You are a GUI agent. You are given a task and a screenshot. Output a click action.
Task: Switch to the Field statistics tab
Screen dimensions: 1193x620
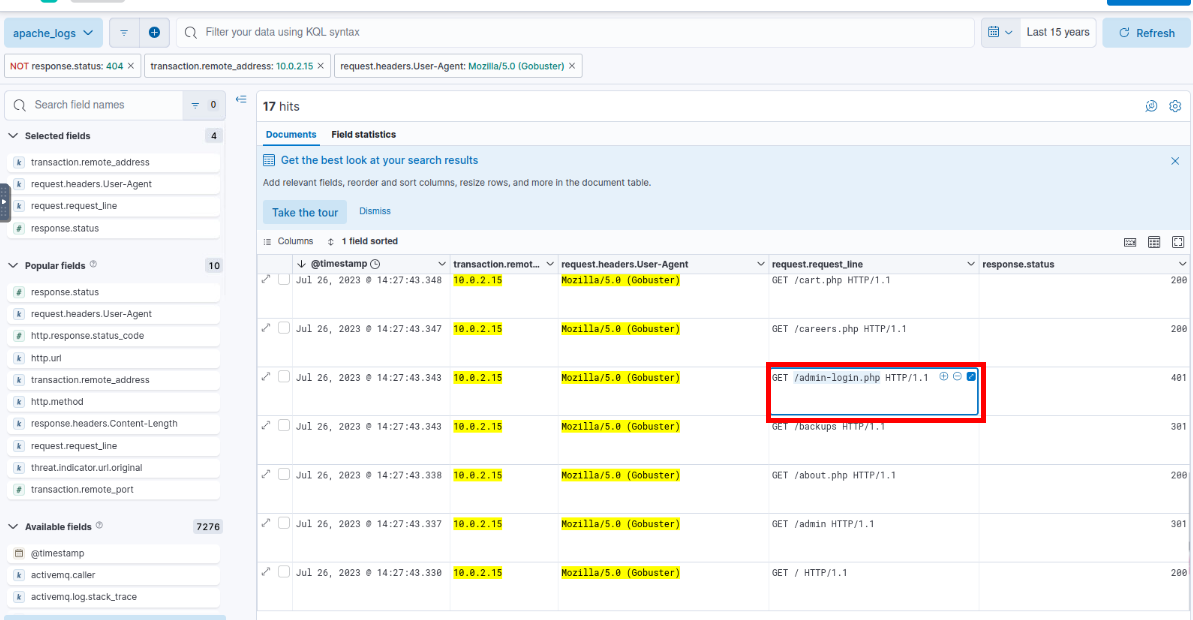pos(363,134)
